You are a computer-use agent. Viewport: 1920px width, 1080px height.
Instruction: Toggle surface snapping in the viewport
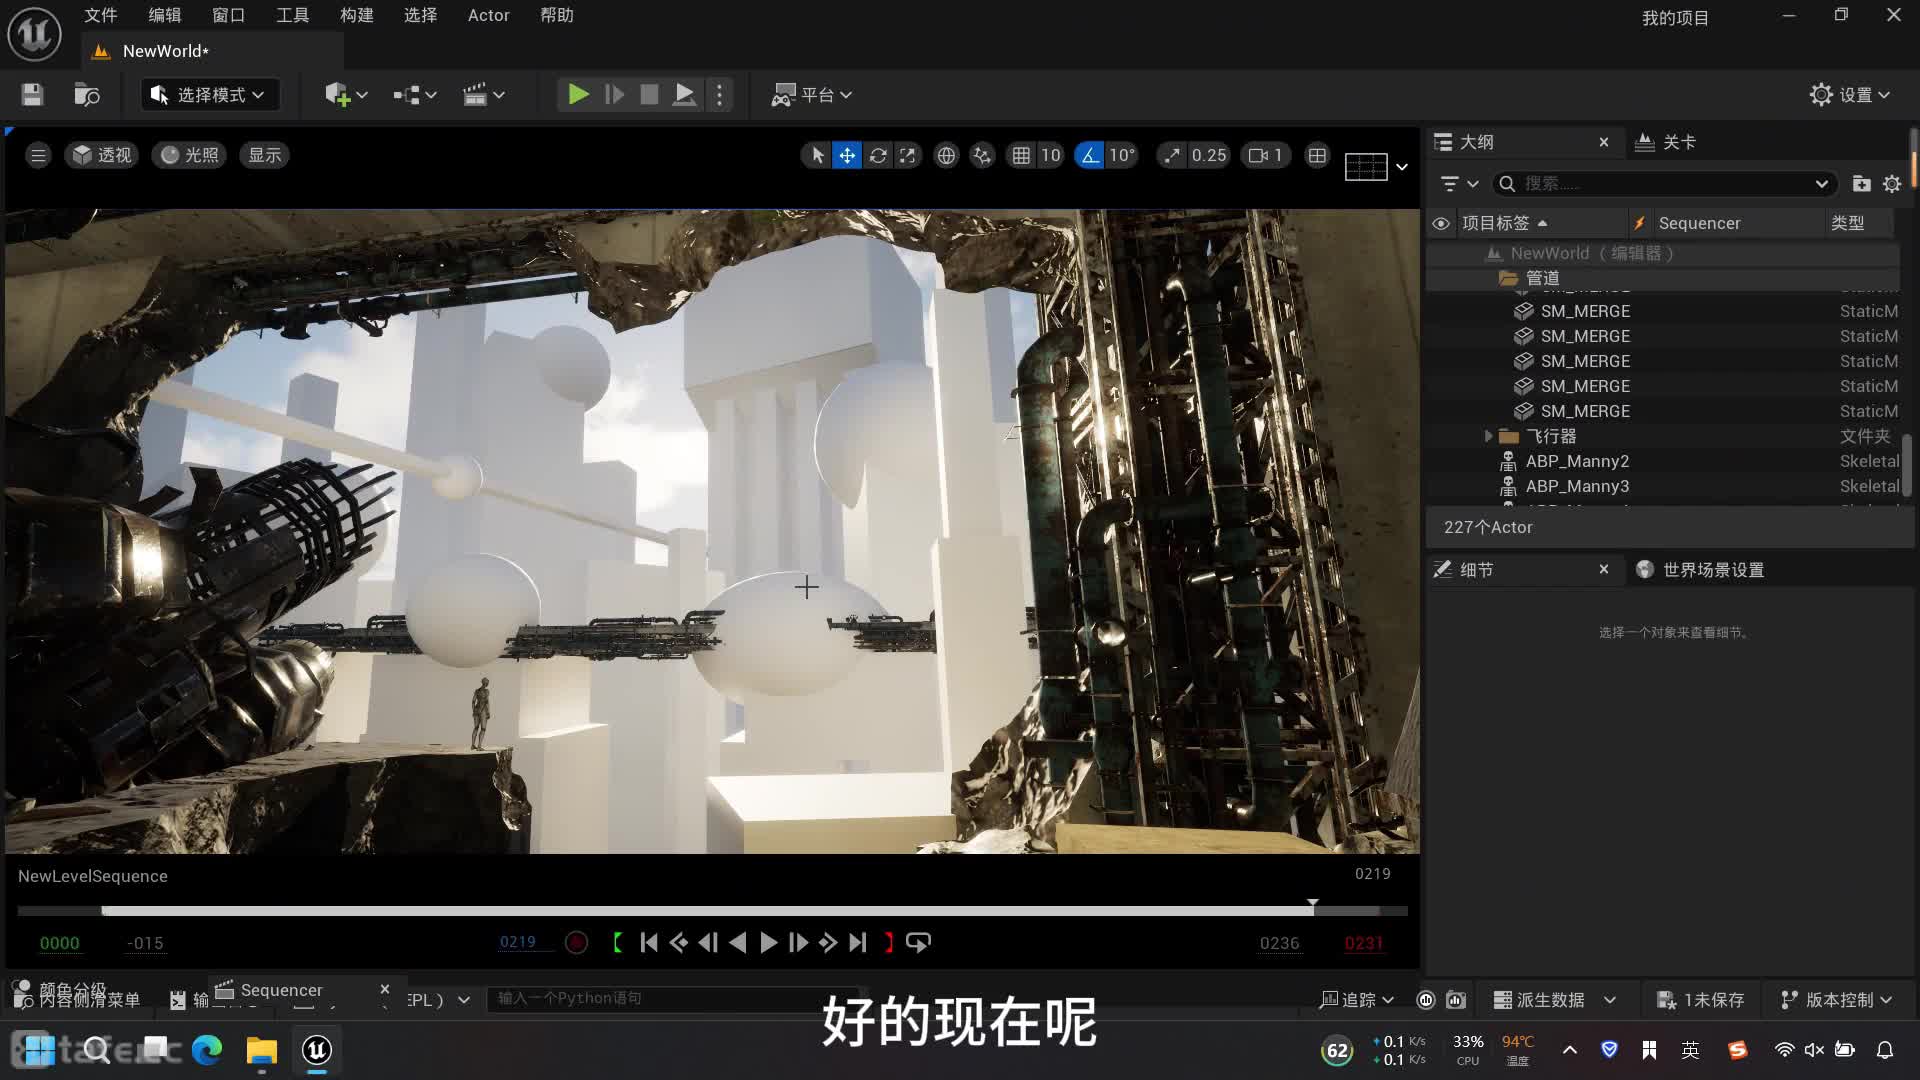(982, 155)
